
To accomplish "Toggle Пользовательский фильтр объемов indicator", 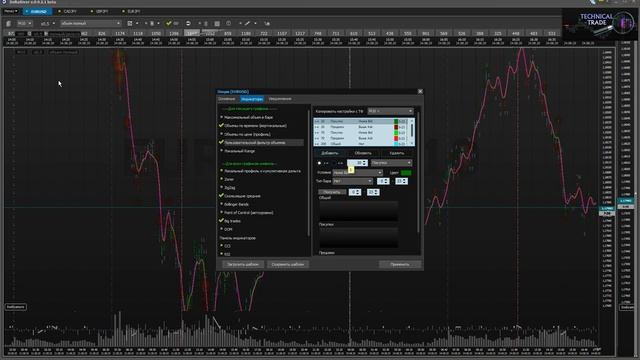I will (x=261, y=142).
